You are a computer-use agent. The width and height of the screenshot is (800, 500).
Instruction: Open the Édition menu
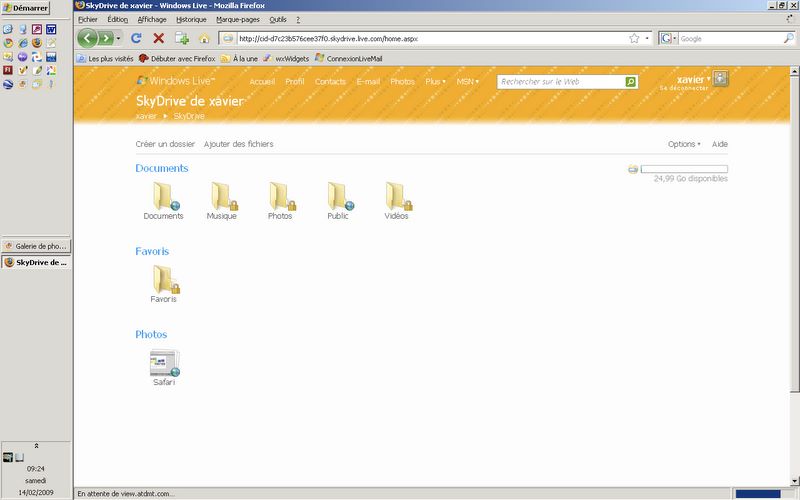pyautogui.click(x=117, y=19)
